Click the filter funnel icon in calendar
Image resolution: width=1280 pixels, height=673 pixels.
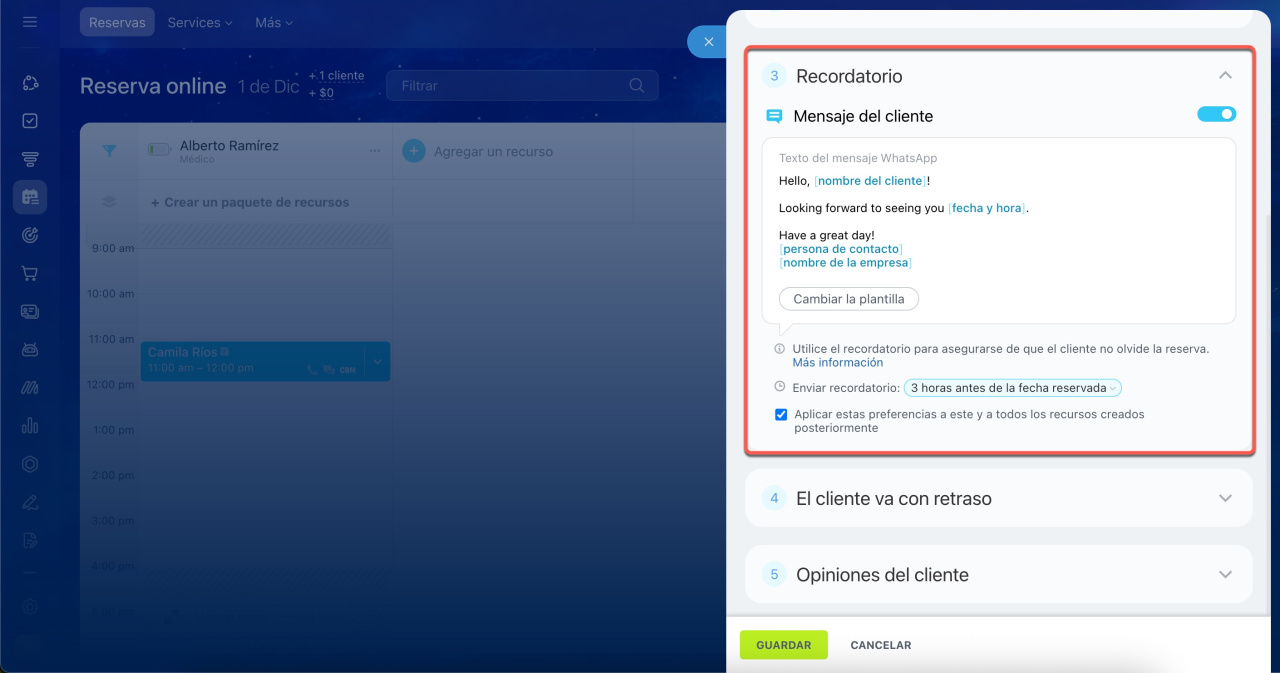109,151
